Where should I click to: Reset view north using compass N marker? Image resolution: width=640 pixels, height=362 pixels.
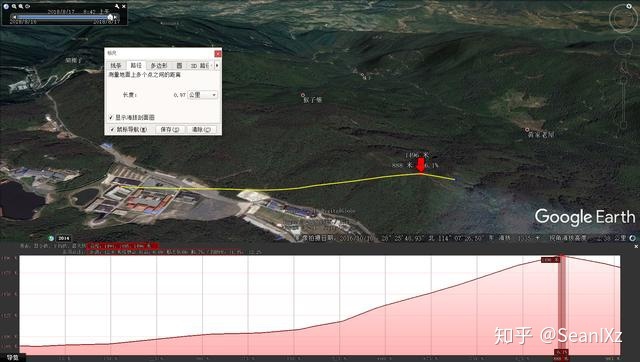(629, 6)
